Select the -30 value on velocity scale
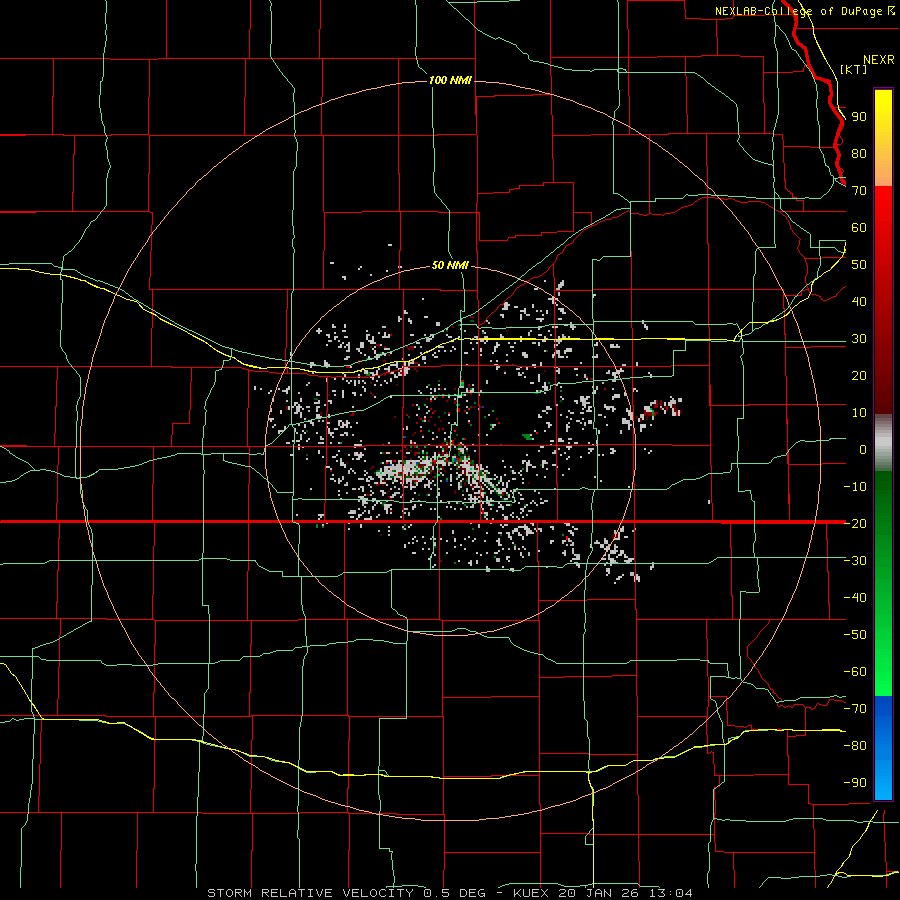The height and width of the screenshot is (900, 900). click(855, 561)
